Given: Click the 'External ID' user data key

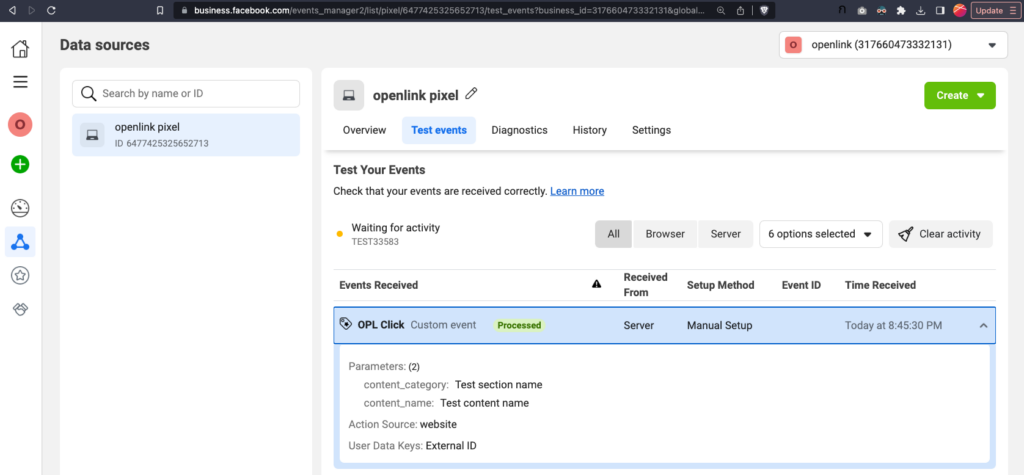Looking at the screenshot, I should [x=451, y=446].
